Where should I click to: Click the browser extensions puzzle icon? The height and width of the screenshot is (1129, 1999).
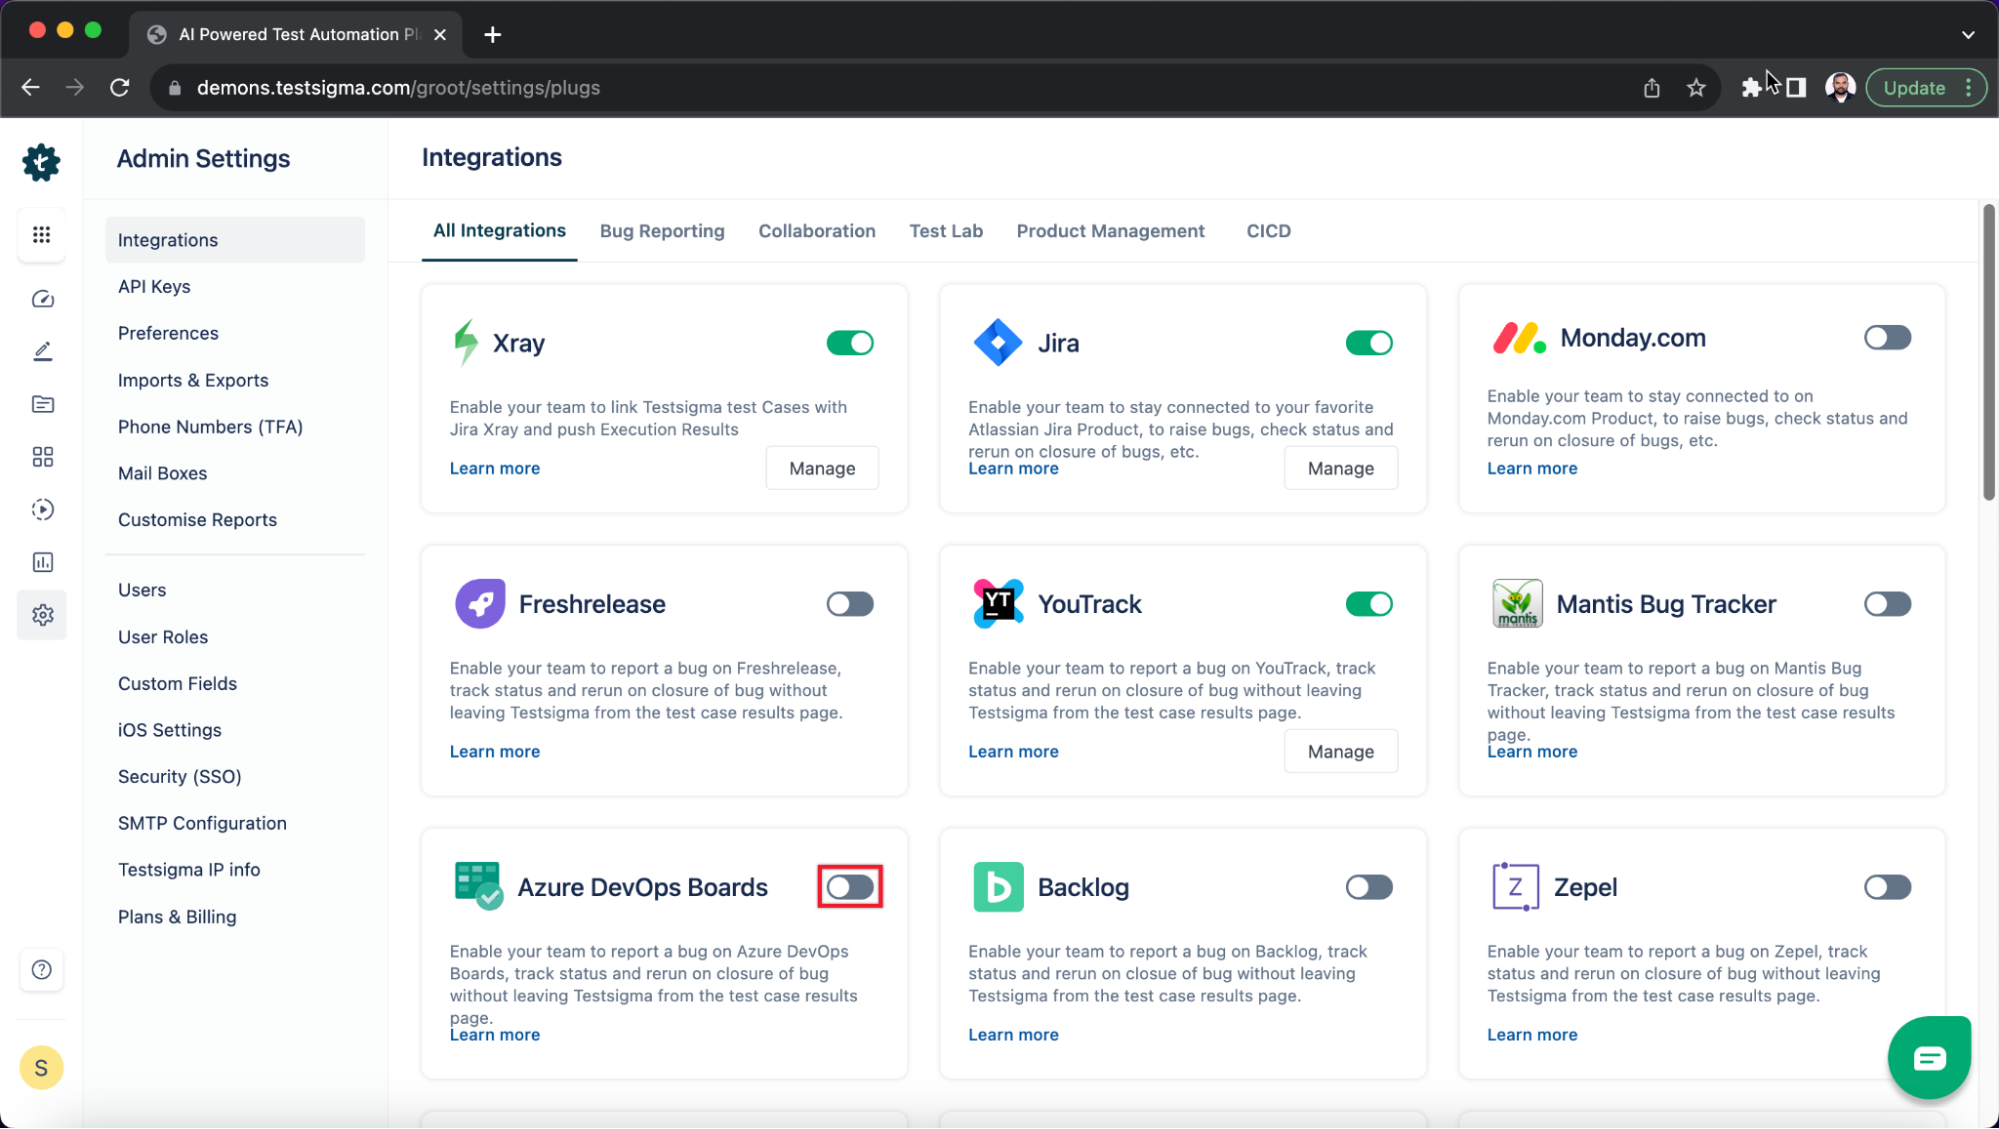click(1751, 88)
